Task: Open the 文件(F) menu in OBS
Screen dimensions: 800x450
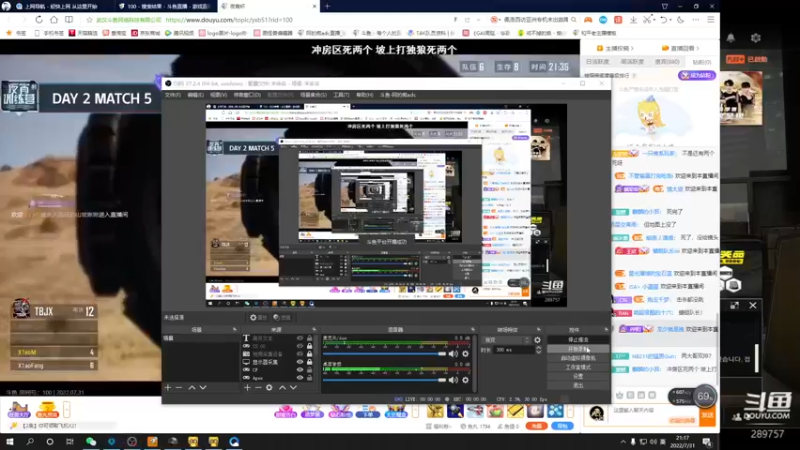Action: (x=172, y=95)
